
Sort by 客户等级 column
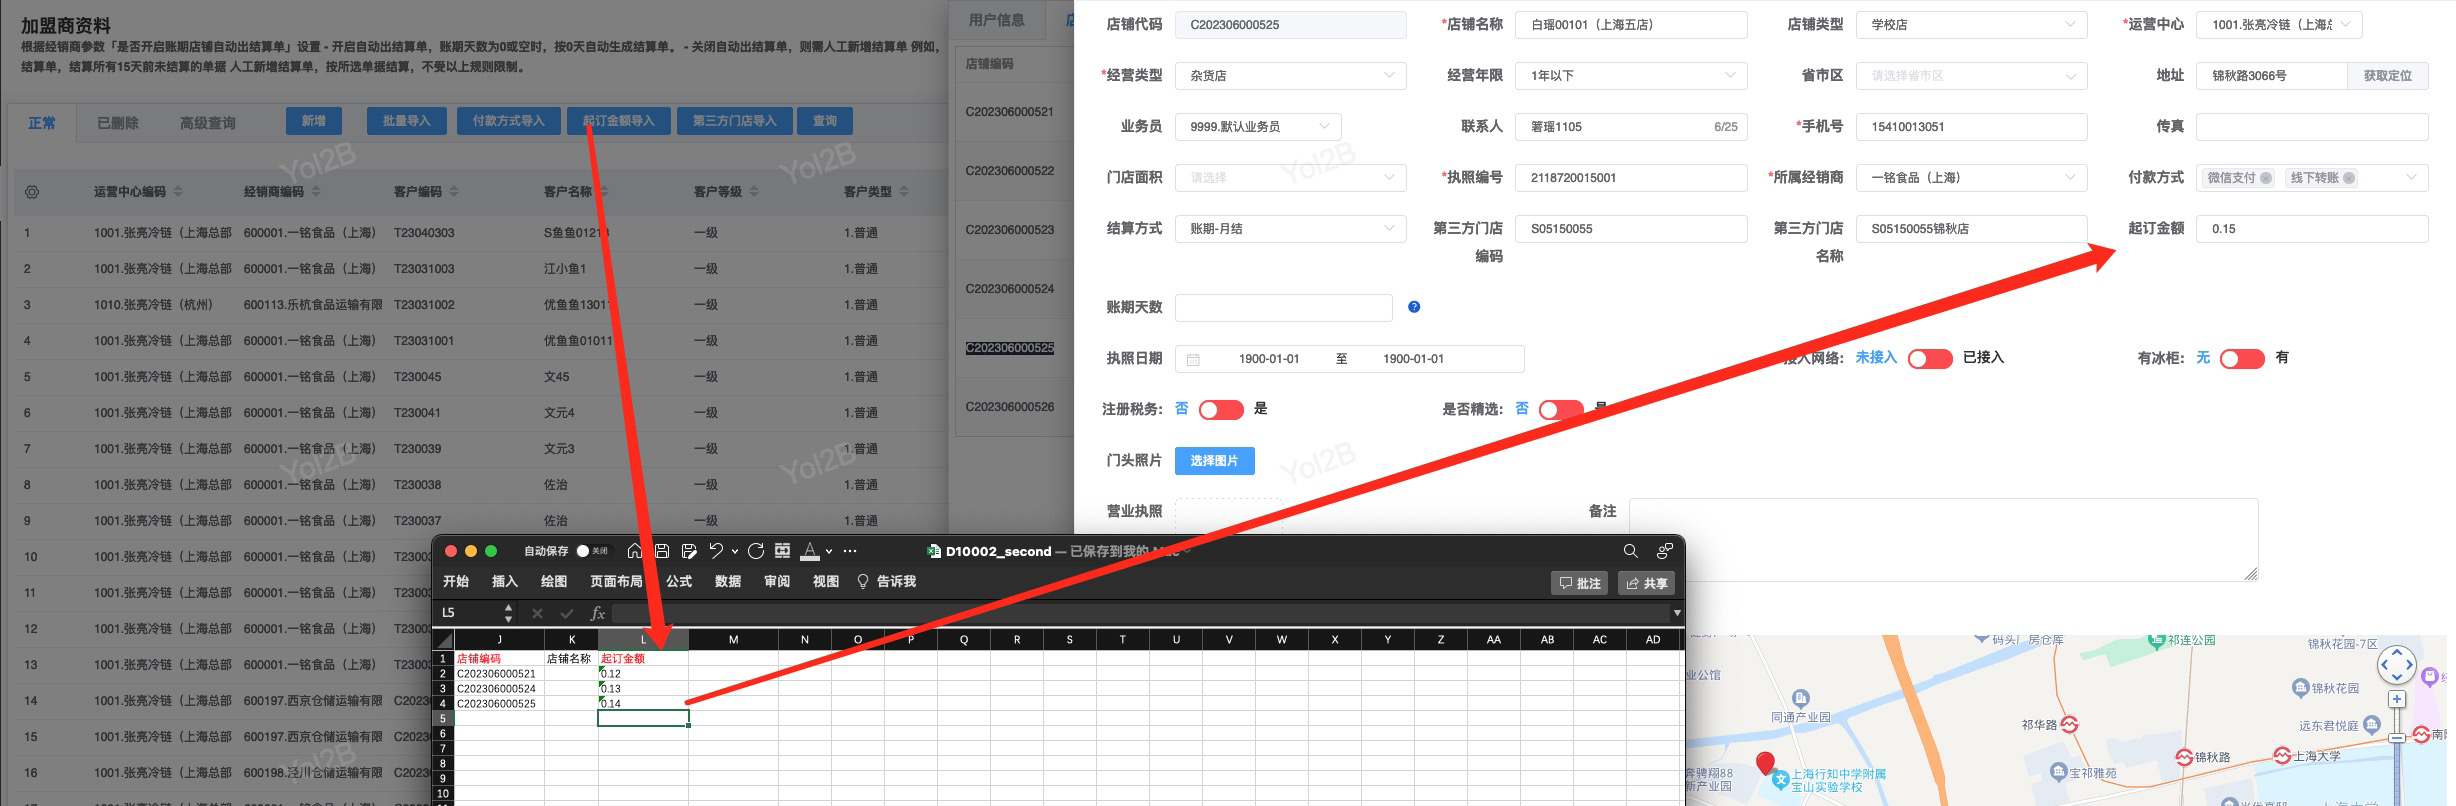[x=754, y=192]
